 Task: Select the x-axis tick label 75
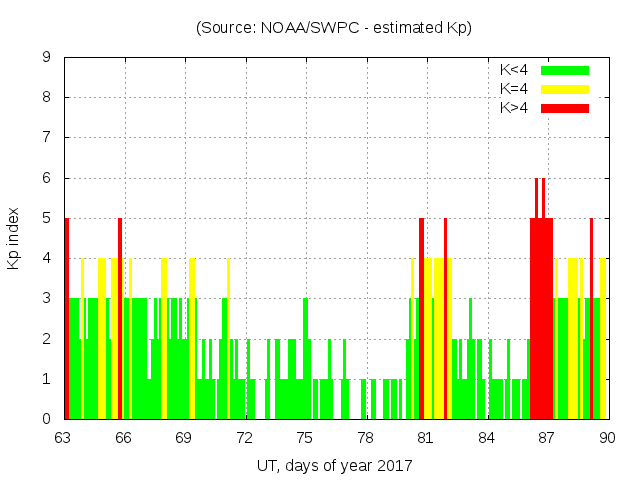pyautogui.click(x=305, y=438)
